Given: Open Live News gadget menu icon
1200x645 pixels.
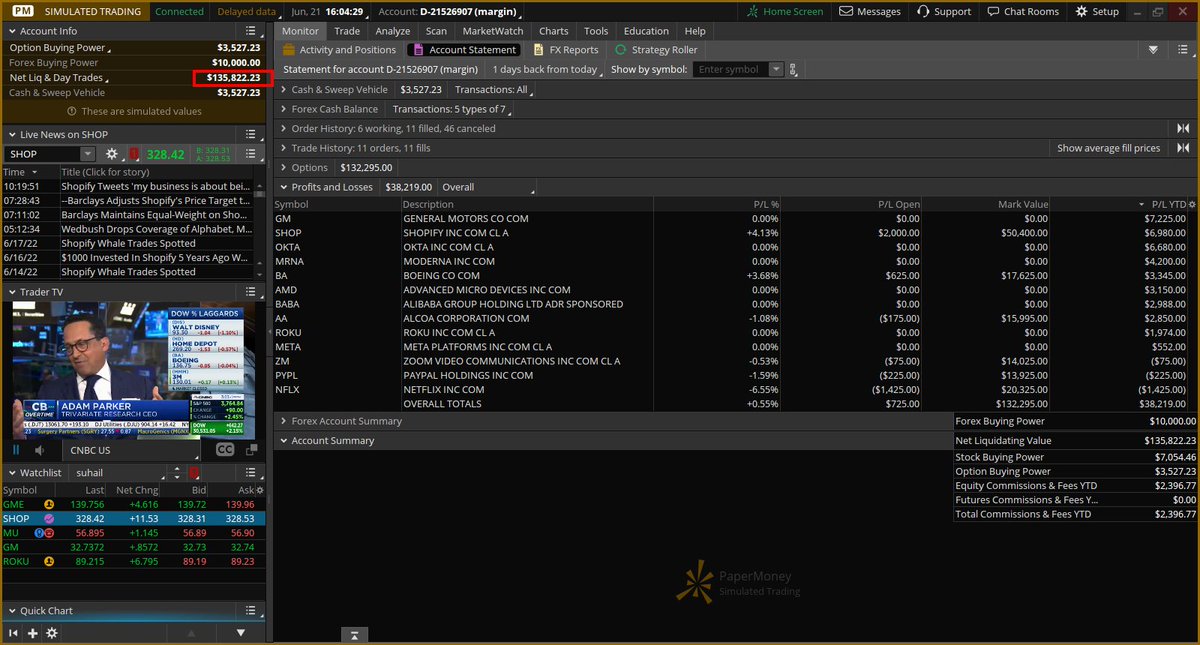Looking at the screenshot, I should point(251,134).
